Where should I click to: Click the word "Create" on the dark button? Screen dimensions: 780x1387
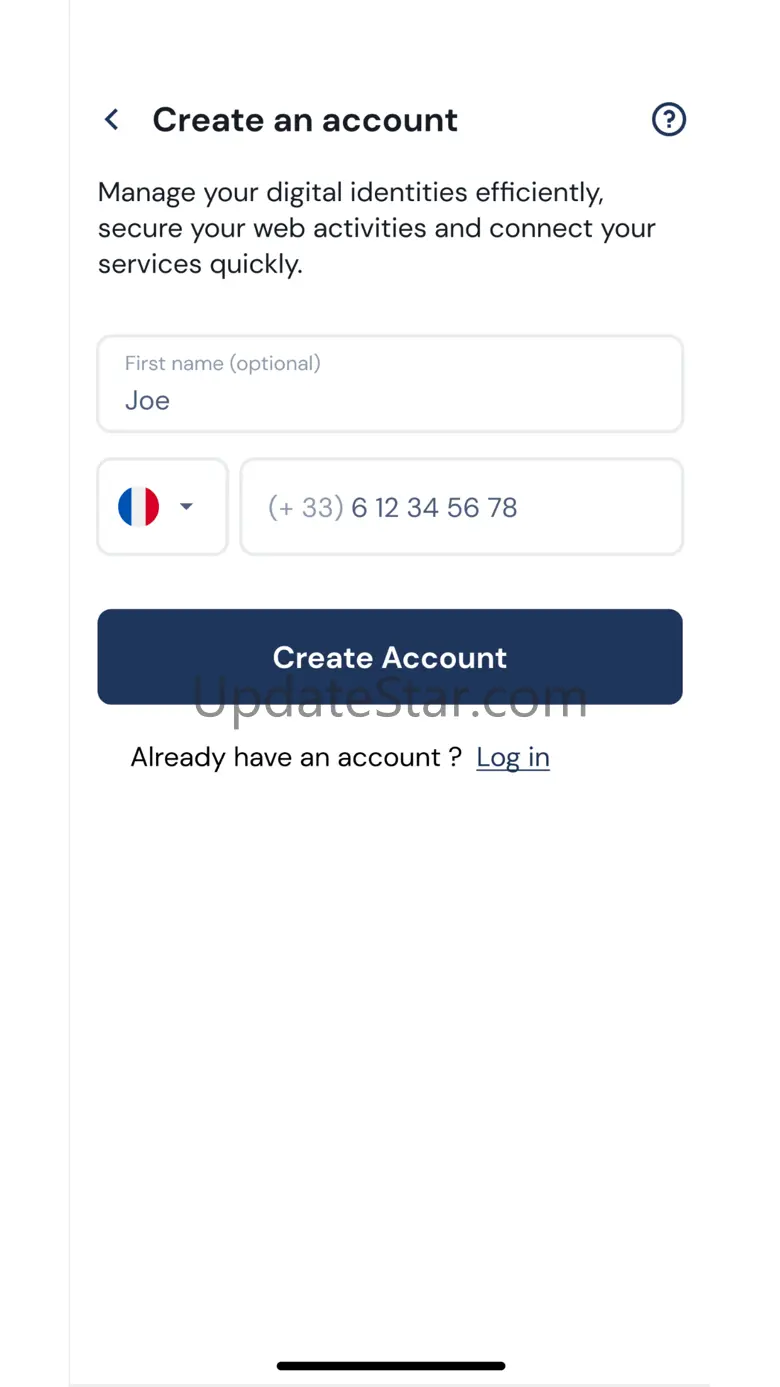click(x=322, y=657)
